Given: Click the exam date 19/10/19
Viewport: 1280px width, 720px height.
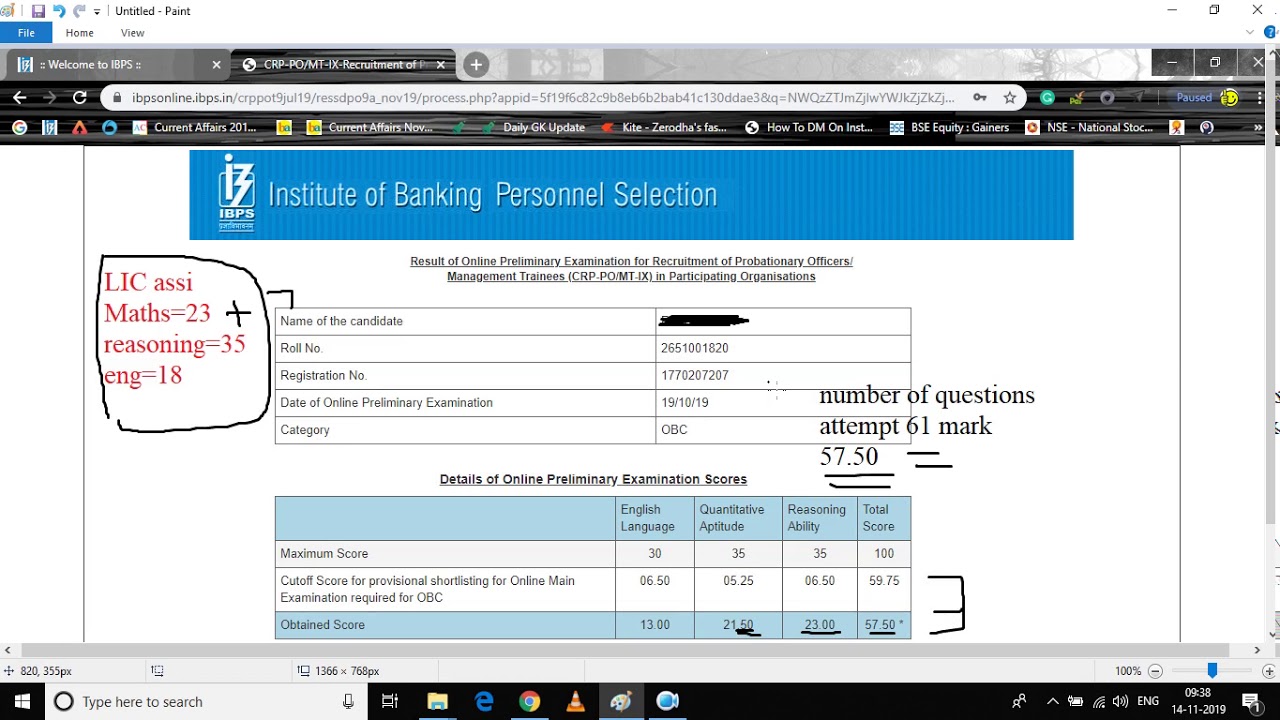Looking at the screenshot, I should 684,402.
